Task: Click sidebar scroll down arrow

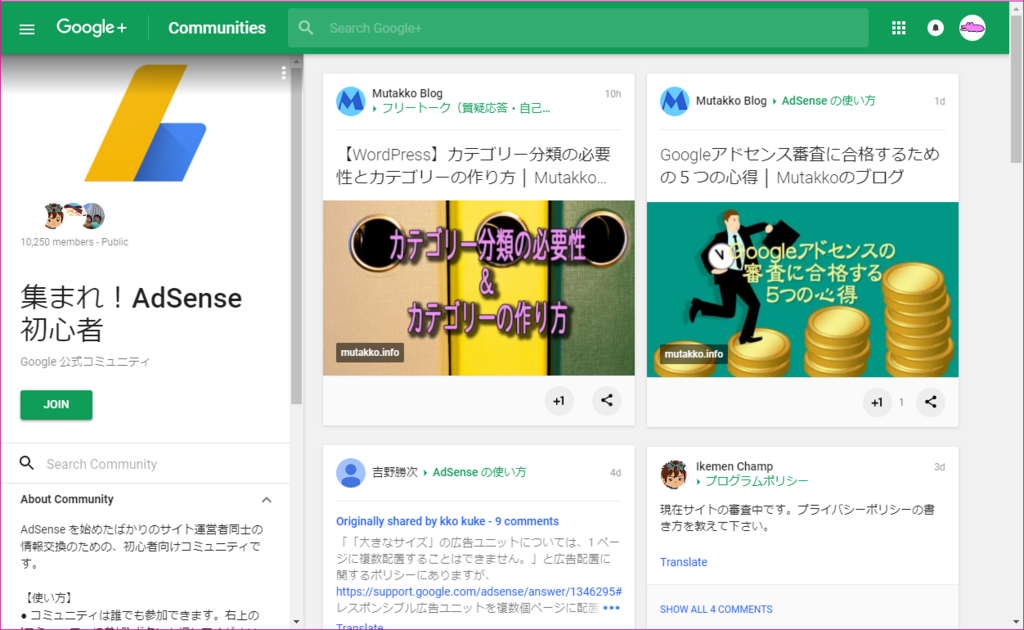Action: tap(296, 622)
